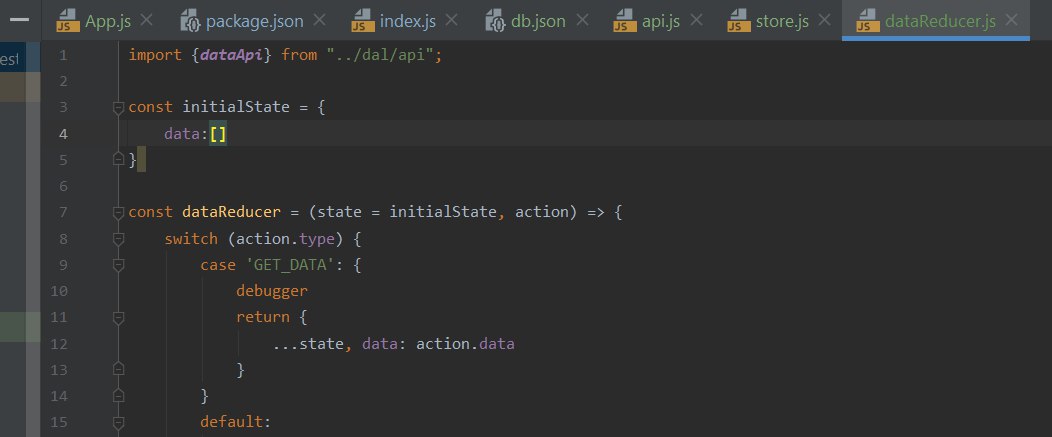Screen dimensions: 1052x437
Task: Click line number 1 in the gutter
Action: [x=63, y=55]
